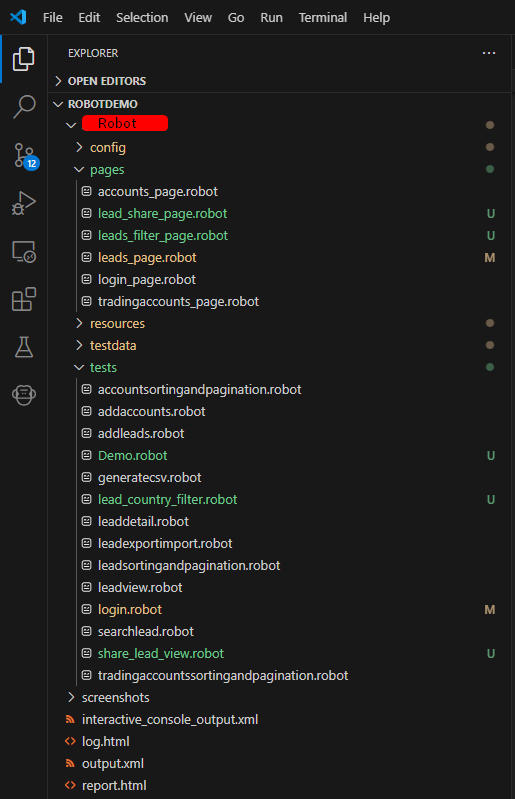Viewport: 515px width, 799px height.
Task: Open the Robot Framework robot-face icon
Action: [24, 394]
